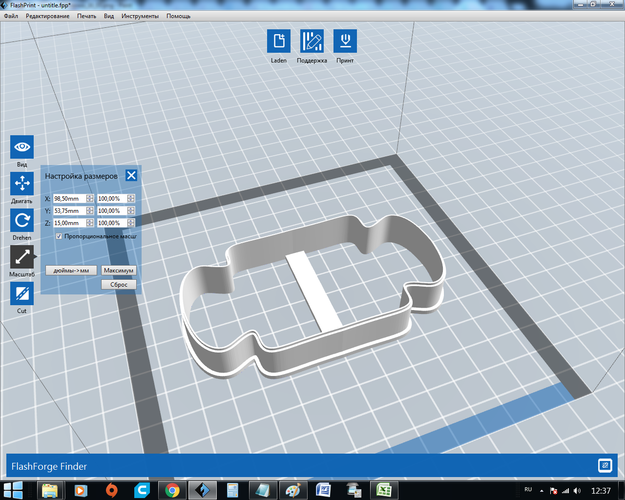625x500 pixels.
Task: Open File Explorer from taskbar
Action: tap(50, 490)
